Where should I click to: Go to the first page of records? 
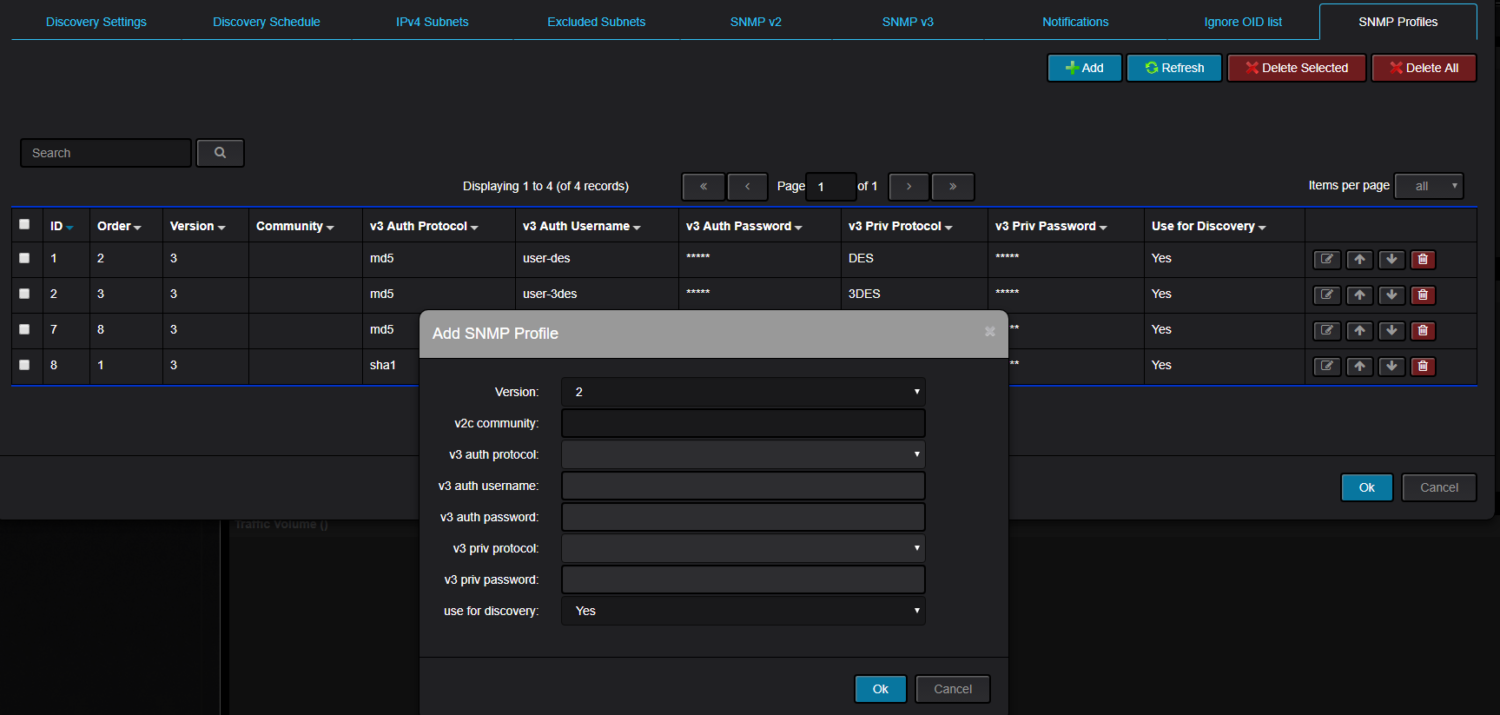[703, 187]
